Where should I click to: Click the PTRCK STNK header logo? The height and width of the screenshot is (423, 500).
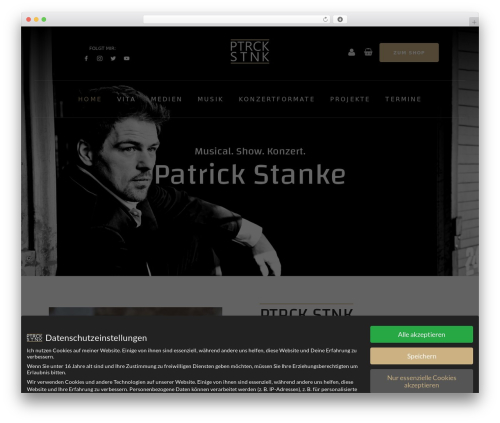(x=250, y=51)
